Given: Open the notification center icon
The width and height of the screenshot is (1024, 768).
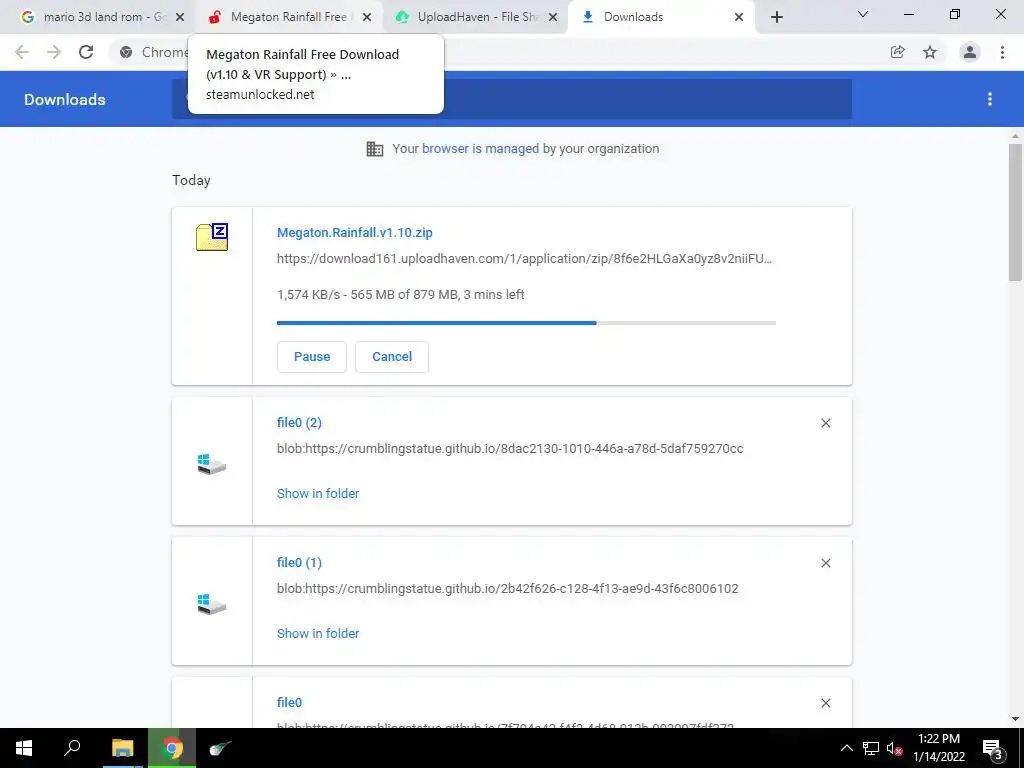Looking at the screenshot, I should (x=993, y=748).
